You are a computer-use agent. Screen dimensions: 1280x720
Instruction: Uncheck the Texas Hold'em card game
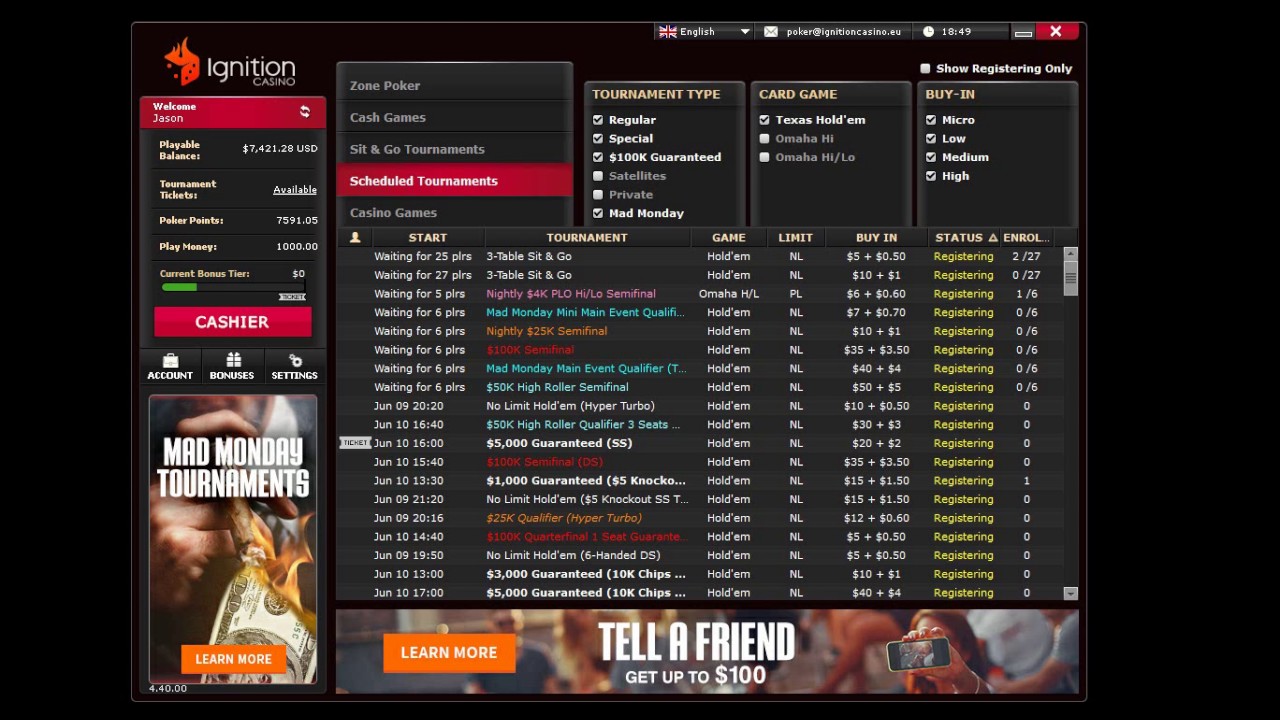point(765,120)
